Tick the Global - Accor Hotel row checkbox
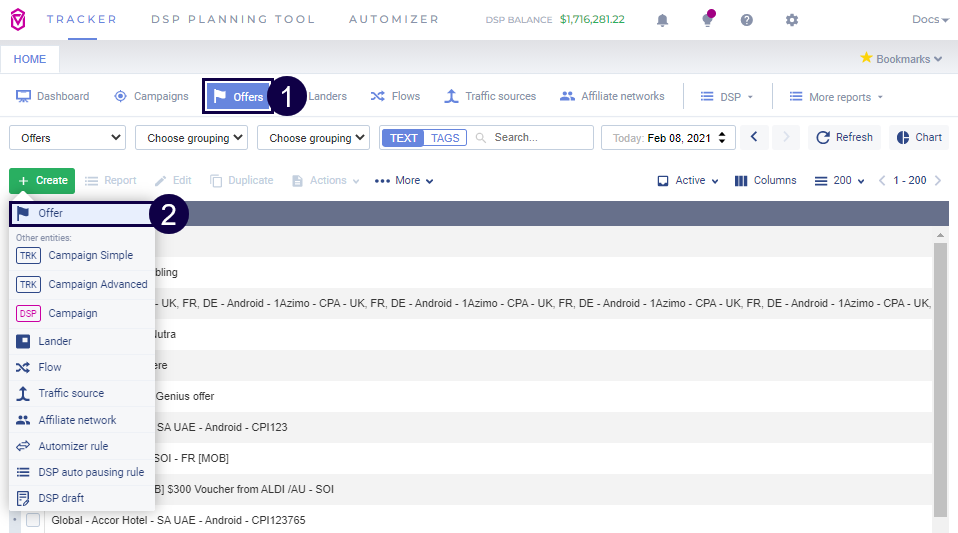 click(x=33, y=520)
